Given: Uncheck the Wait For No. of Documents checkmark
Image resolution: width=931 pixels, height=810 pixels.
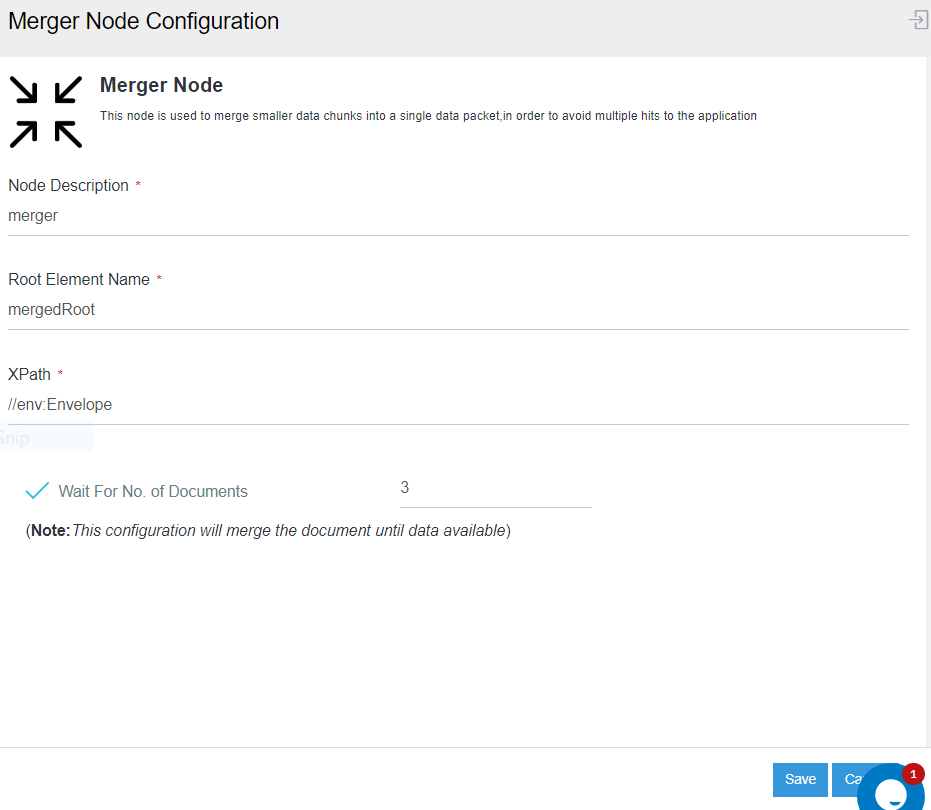Looking at the screenshot, I should pos(37,491).
